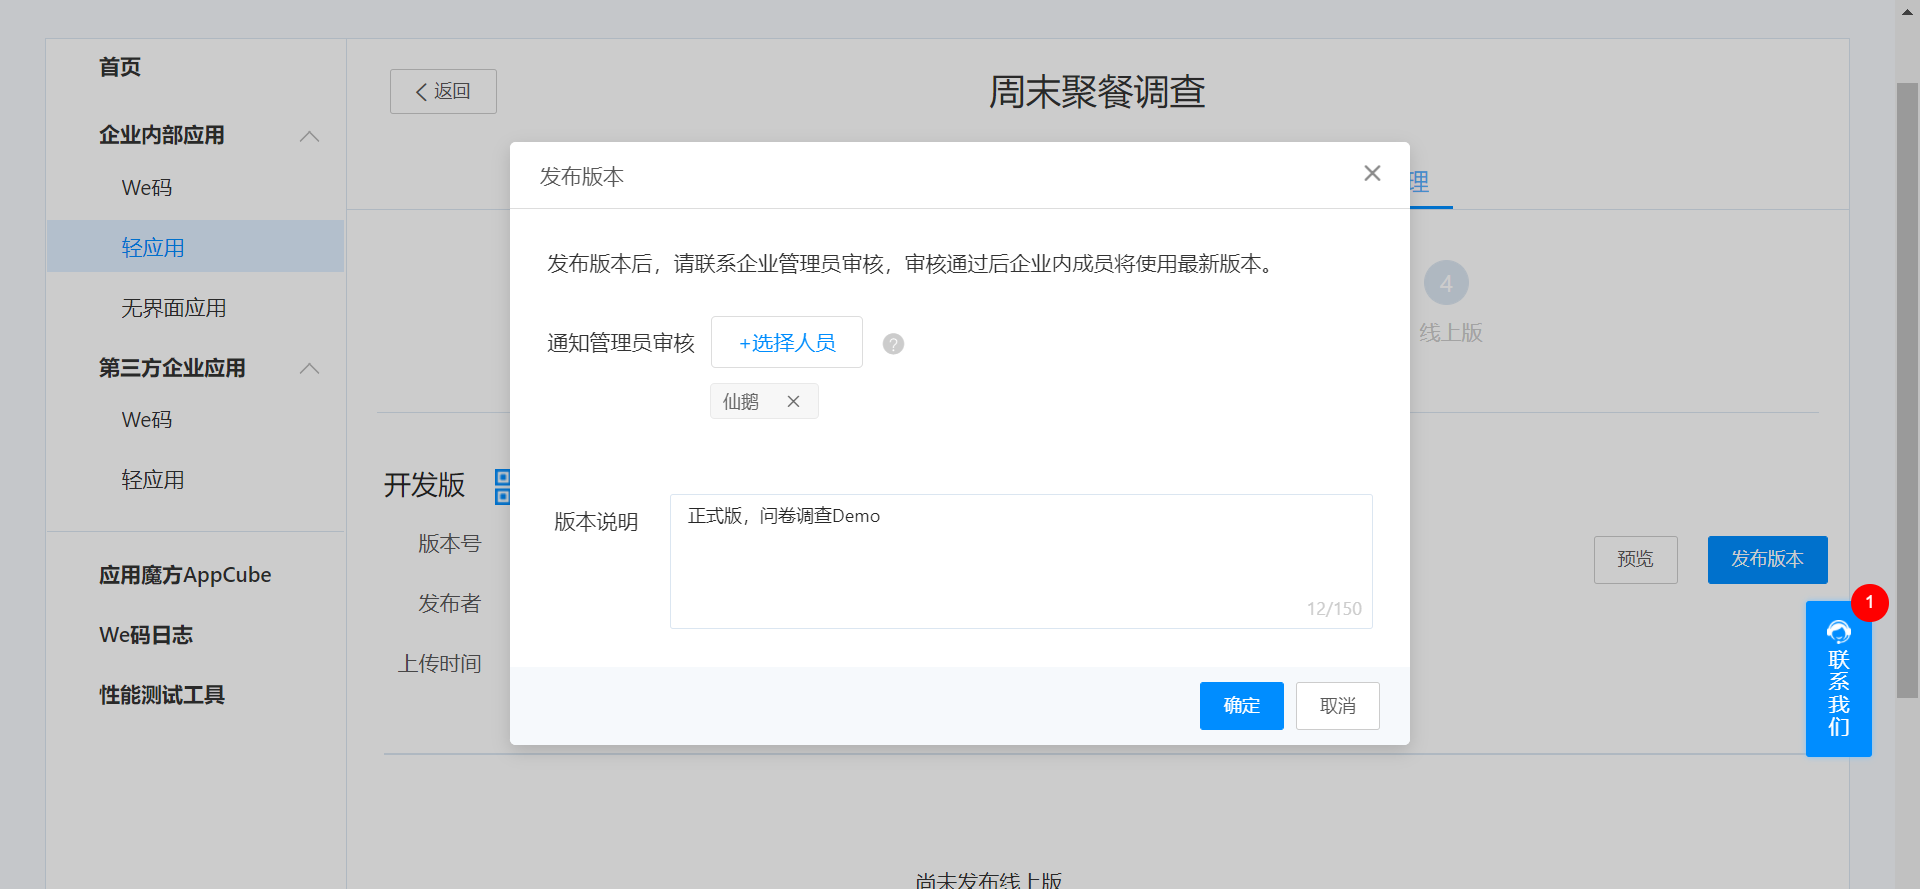The width and height of the screenshot is (1920, 889).
Task: Click the 返回 back button
Action: pyautogui.click(x=443, y=91)
